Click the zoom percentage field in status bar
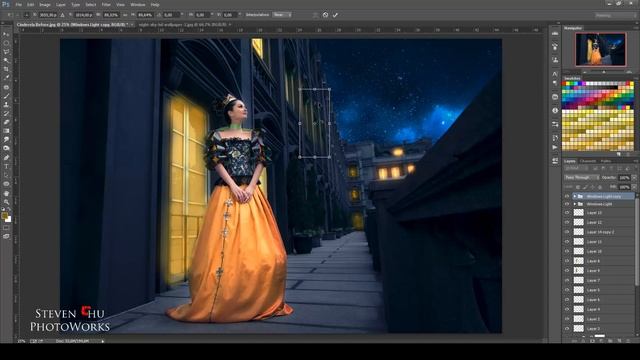The image size is (640, 360). pos(21,341)
